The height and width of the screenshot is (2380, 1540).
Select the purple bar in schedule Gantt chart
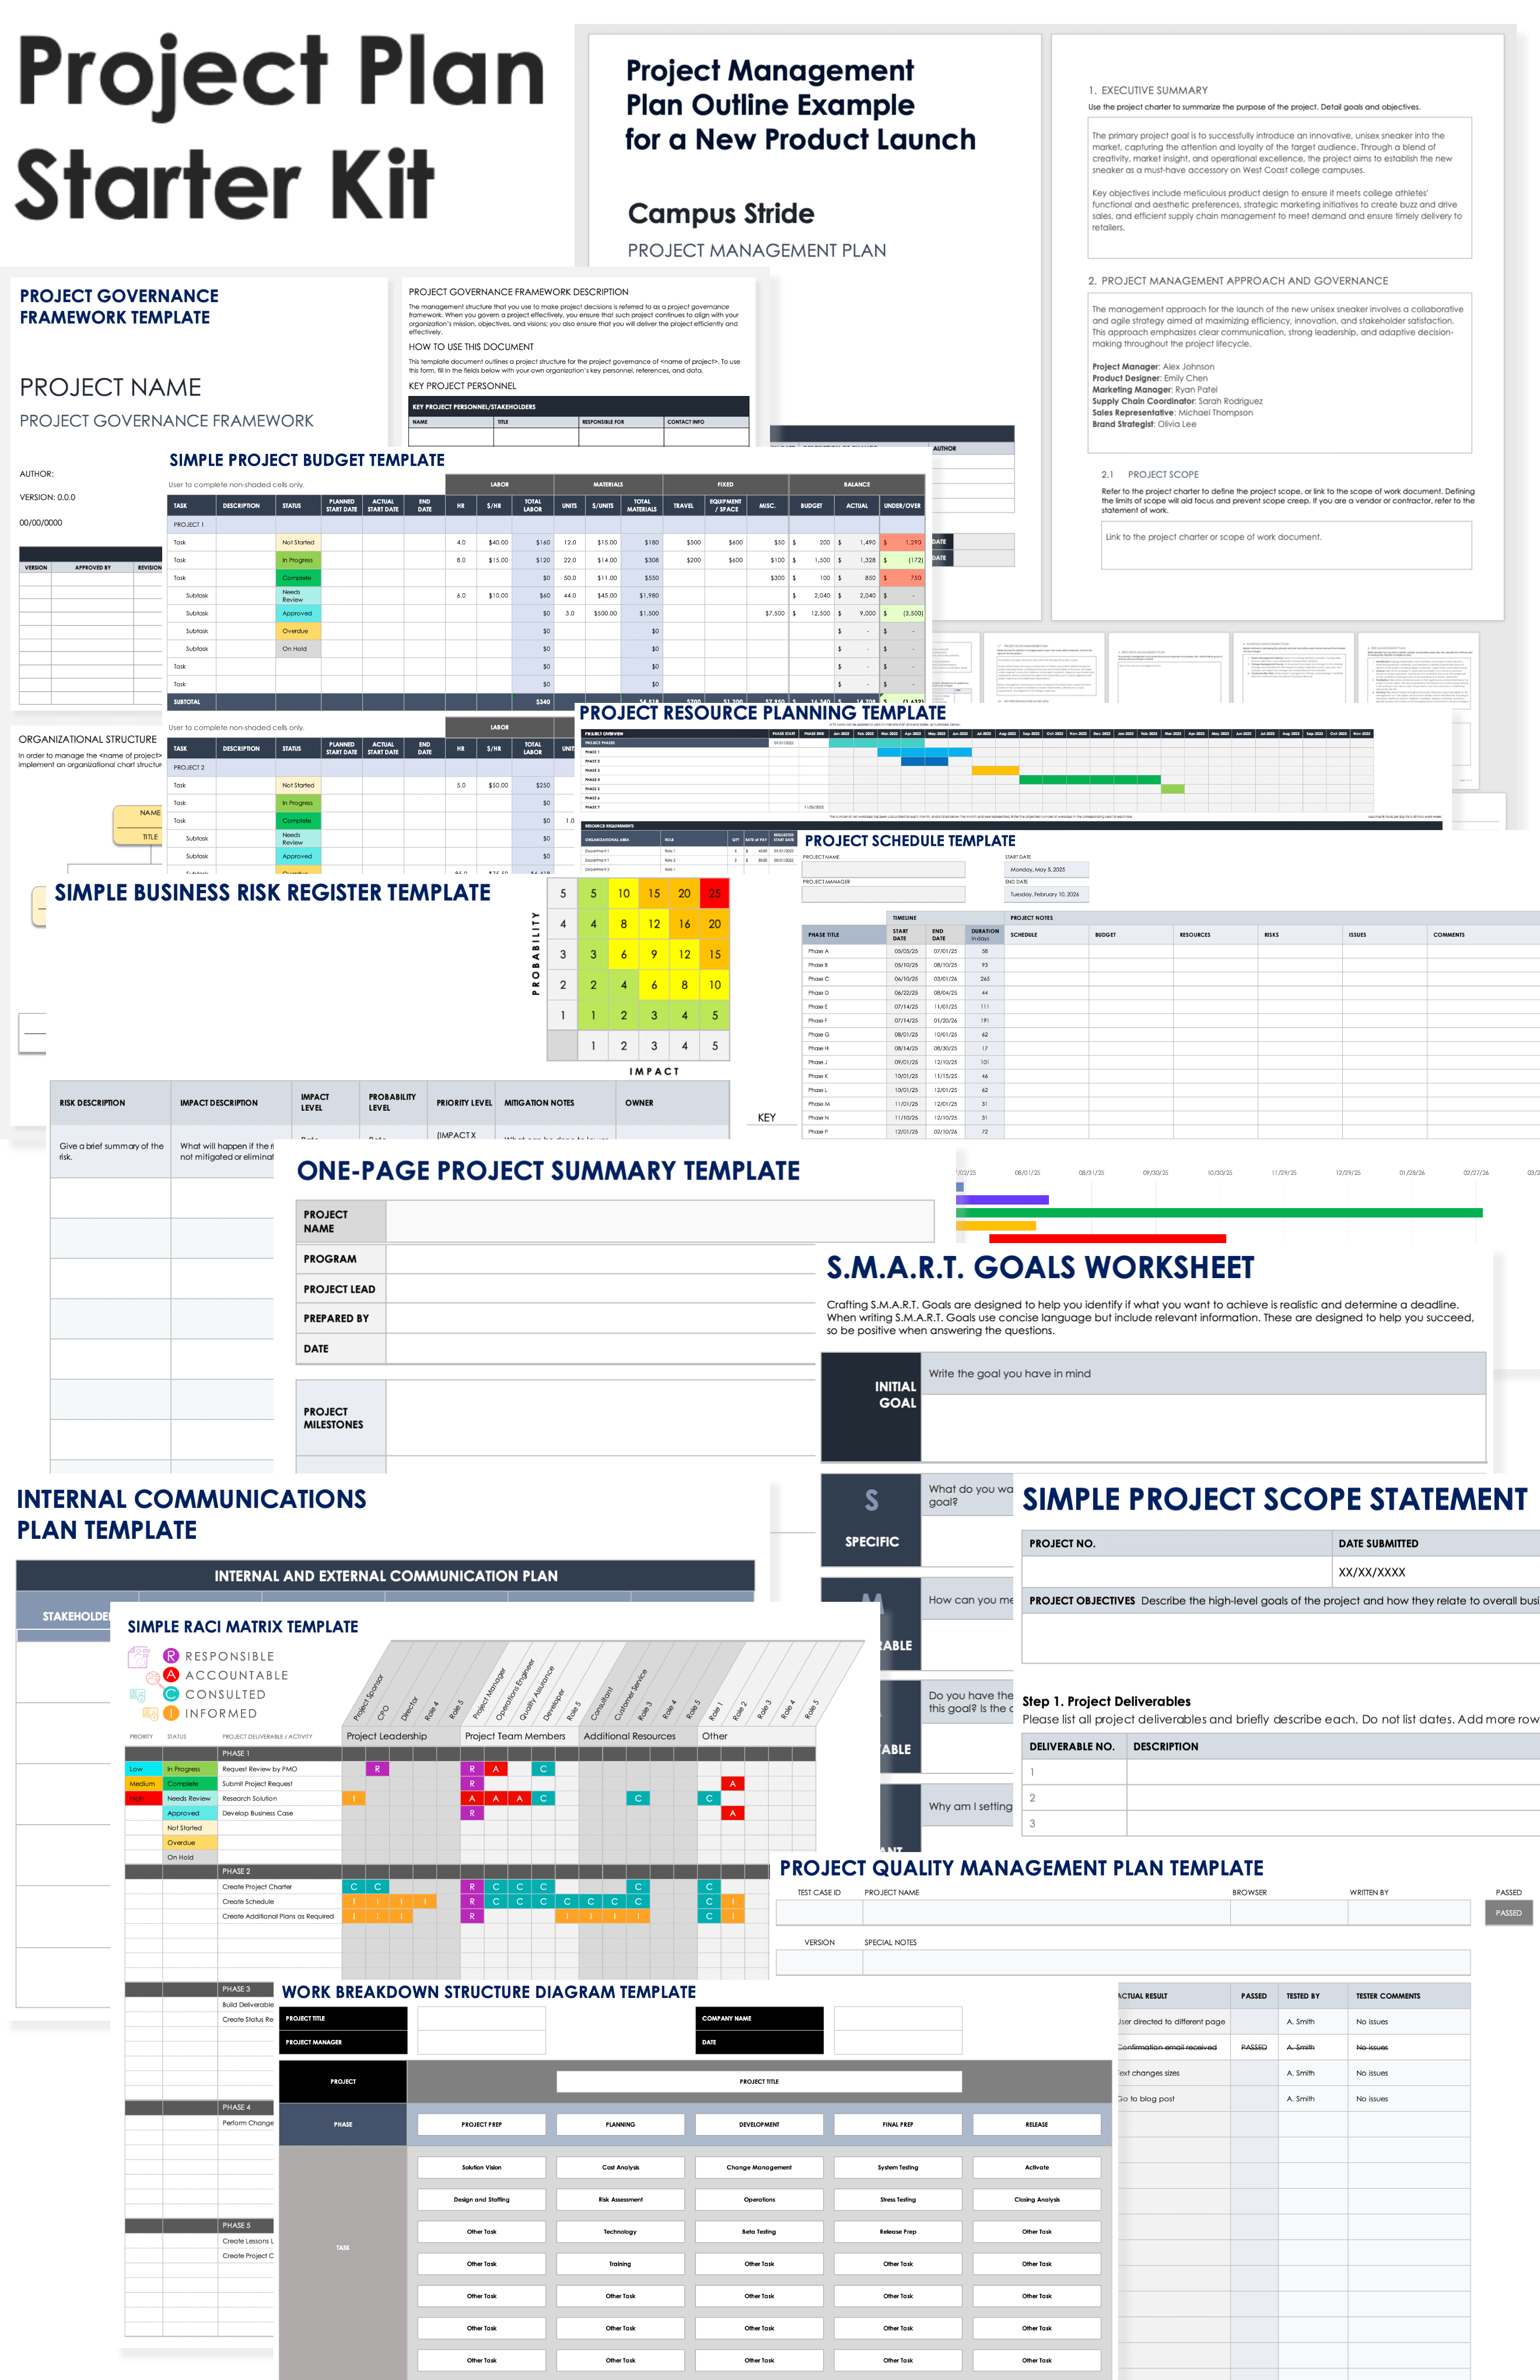(1002, 1199)
